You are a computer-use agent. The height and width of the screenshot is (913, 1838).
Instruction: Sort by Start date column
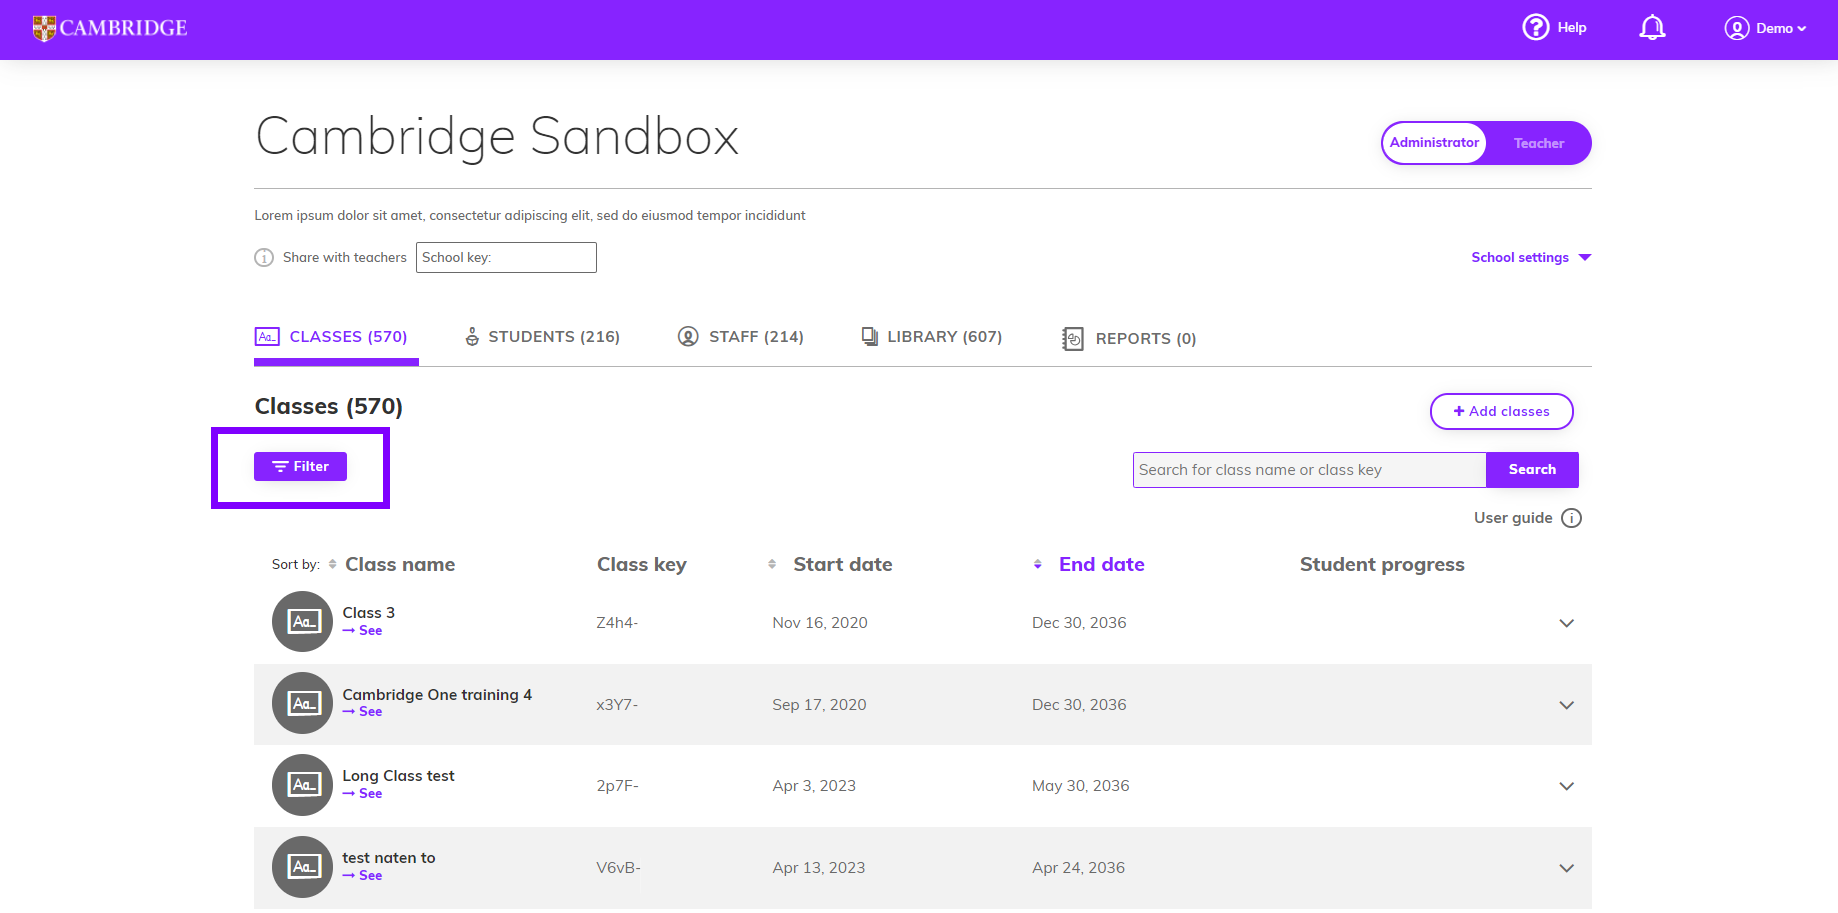coord(843,565)
